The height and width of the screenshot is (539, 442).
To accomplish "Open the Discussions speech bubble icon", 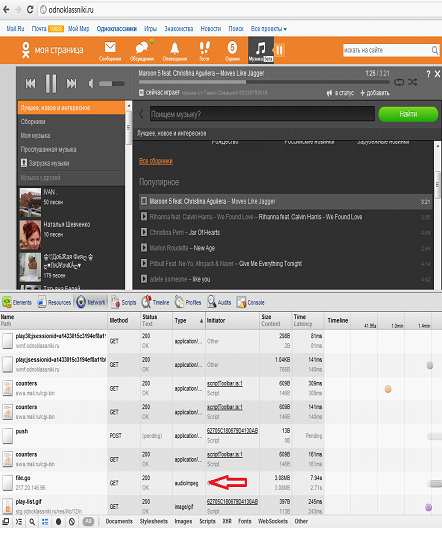I will (x=142, y=51).
